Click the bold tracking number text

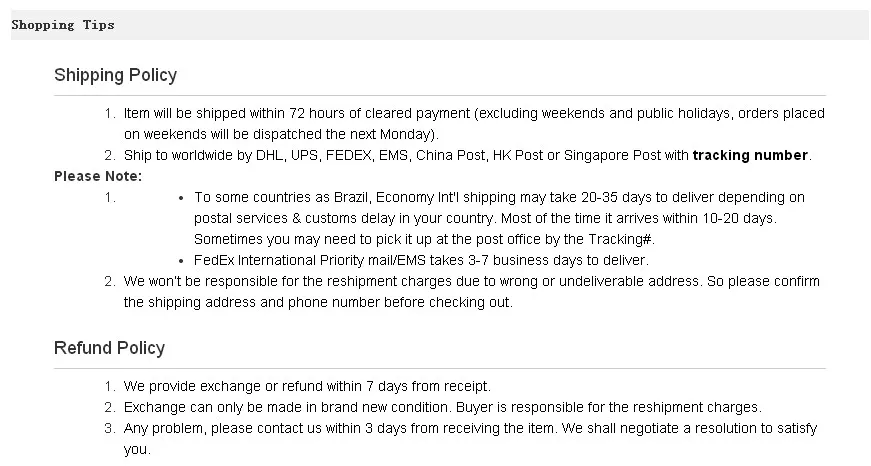pyautogui.click(x=750, y=156)
